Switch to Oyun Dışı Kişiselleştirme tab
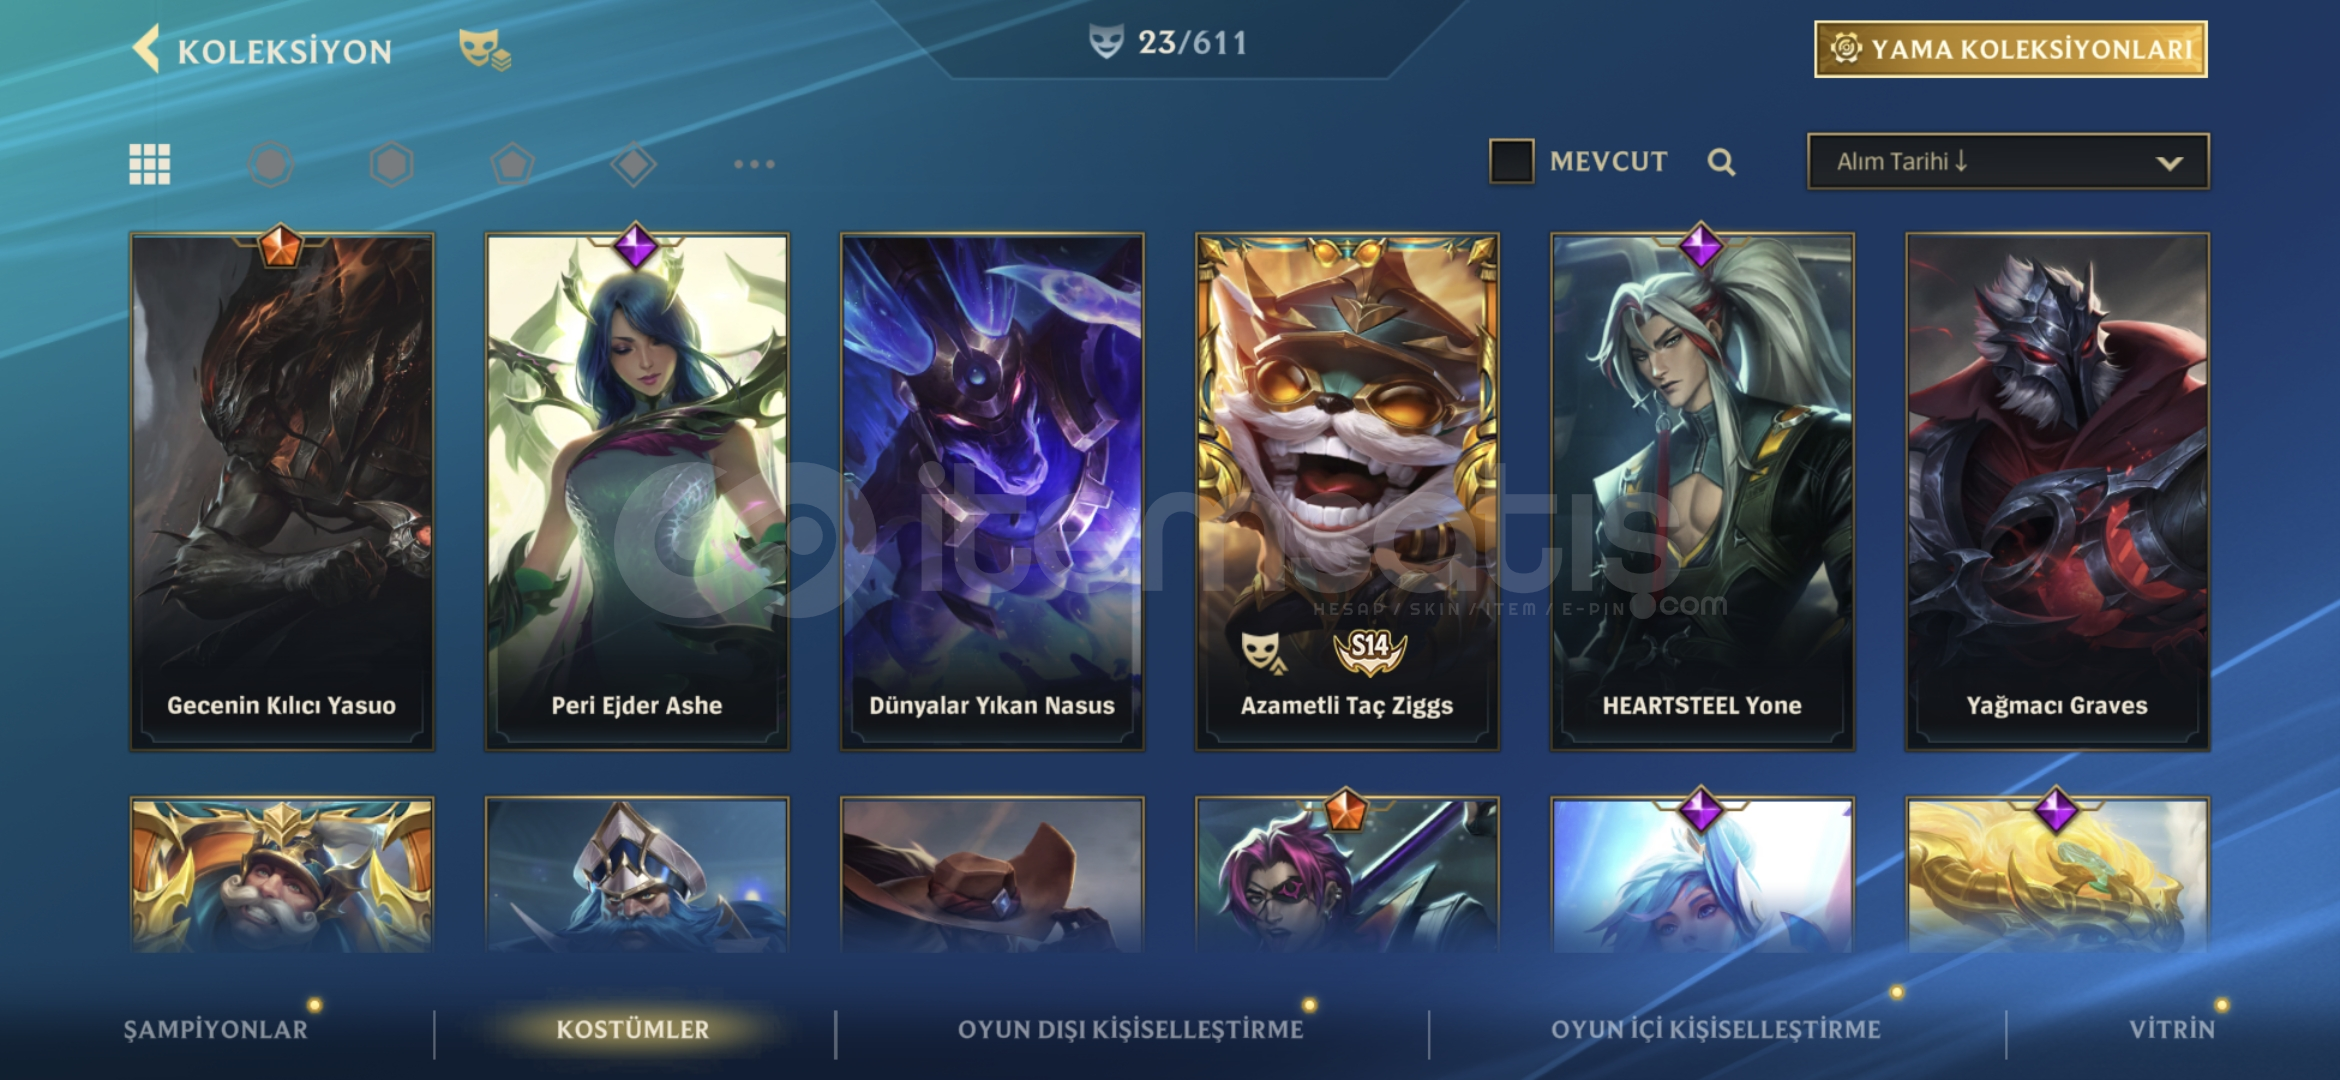The height and width of the screenshot is (1080, 2340). [x=1131, y=1029]
